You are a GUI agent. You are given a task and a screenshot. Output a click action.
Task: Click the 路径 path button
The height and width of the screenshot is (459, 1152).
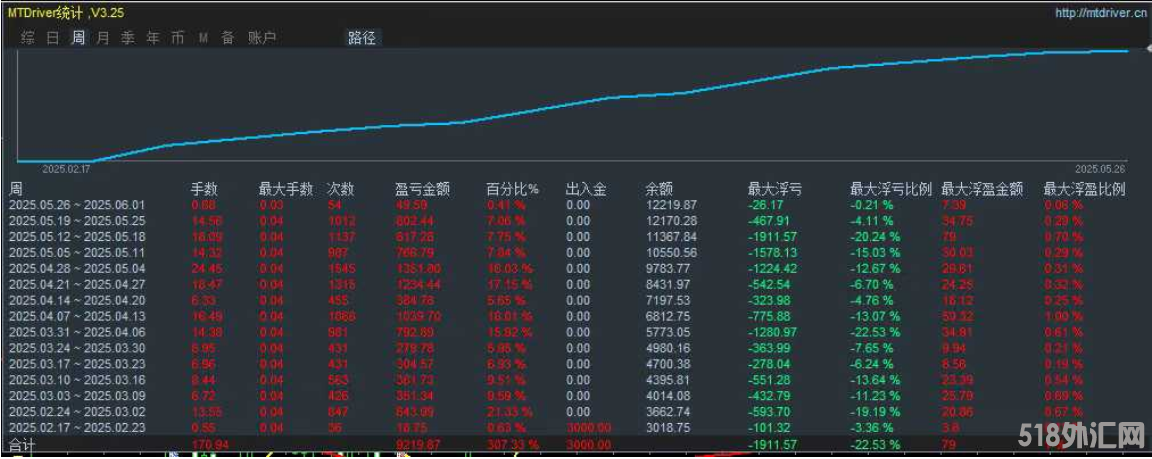tap(362, 38)
